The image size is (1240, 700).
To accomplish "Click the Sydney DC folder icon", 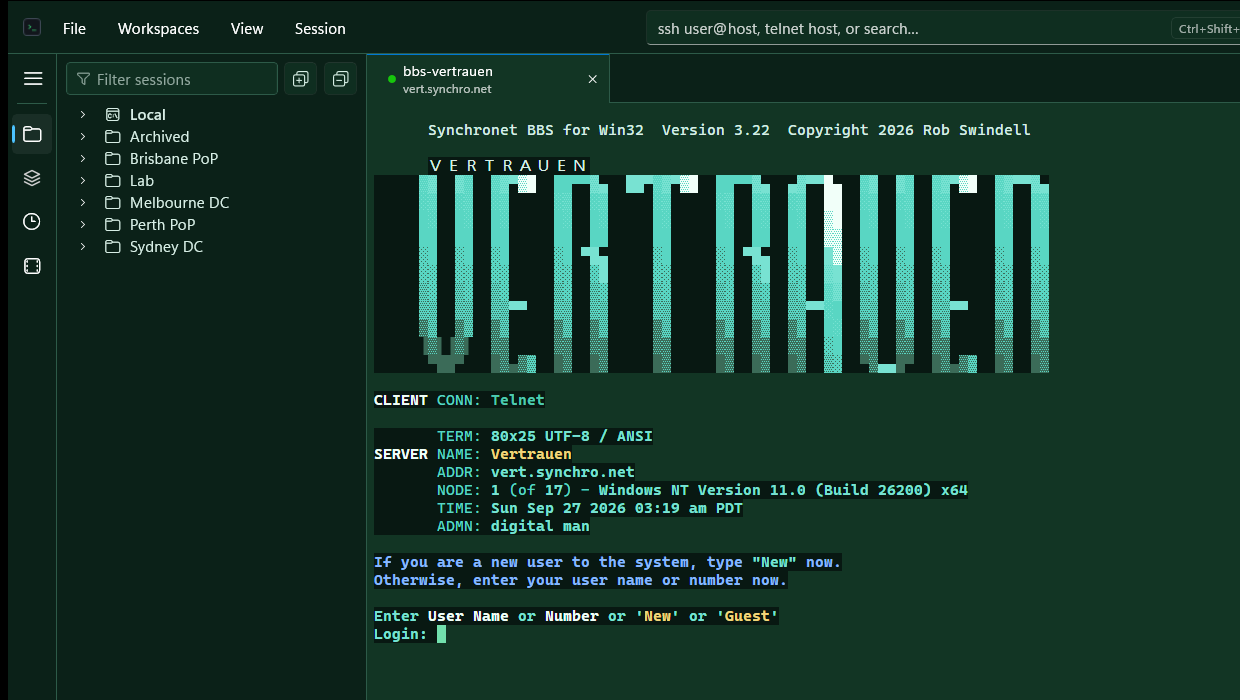I will coord(113,247).
